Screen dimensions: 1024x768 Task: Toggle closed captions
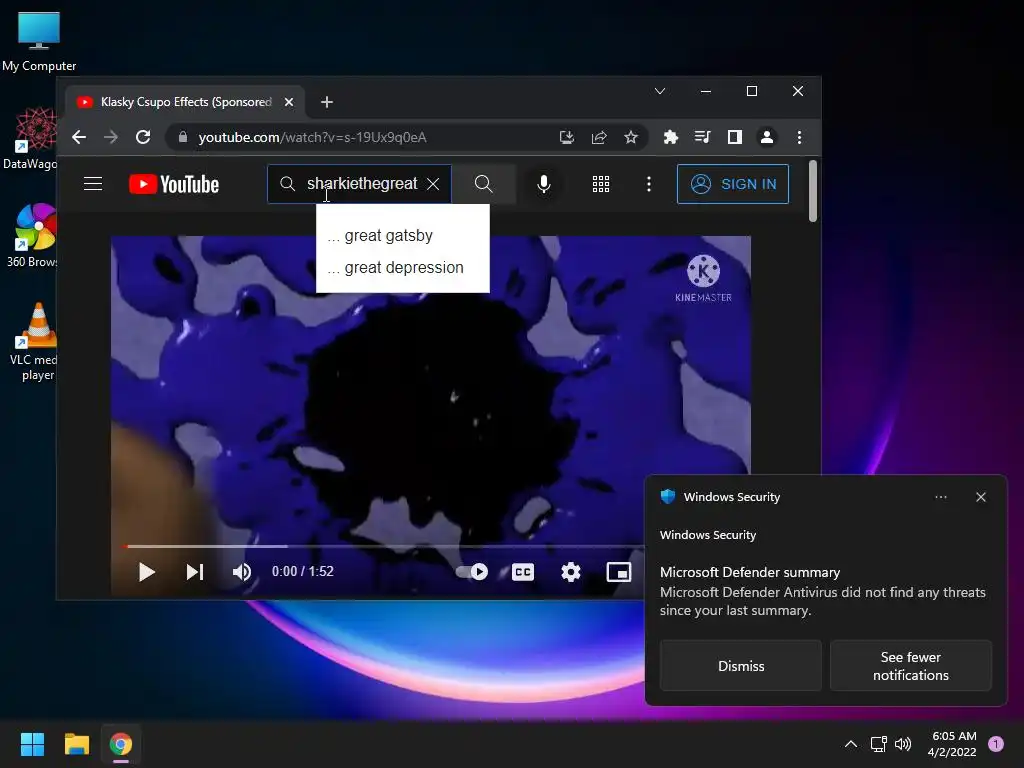pos(522,572)
